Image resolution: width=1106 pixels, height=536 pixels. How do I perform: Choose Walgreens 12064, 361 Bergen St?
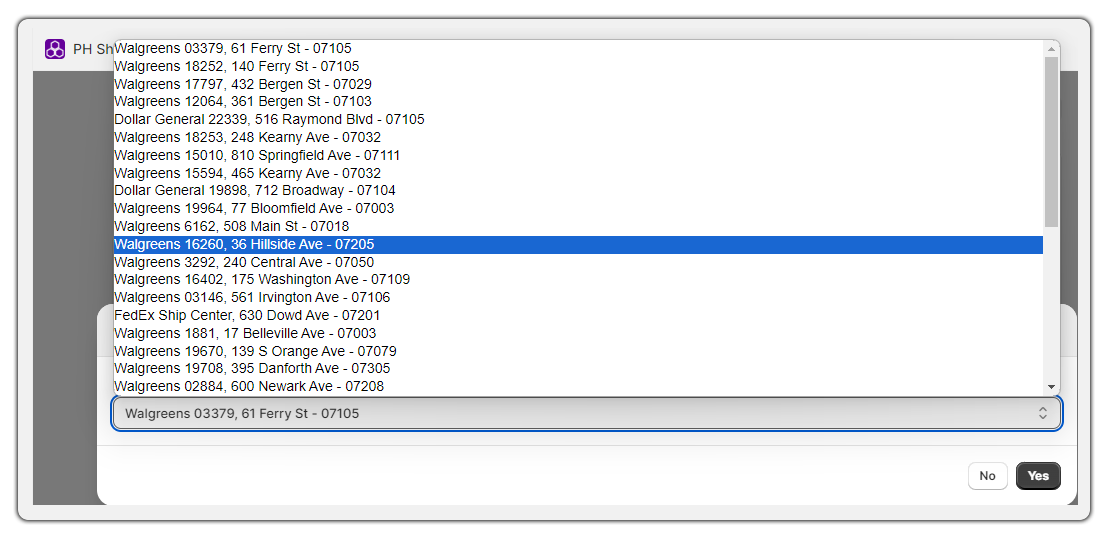click(x=578, y=102)
